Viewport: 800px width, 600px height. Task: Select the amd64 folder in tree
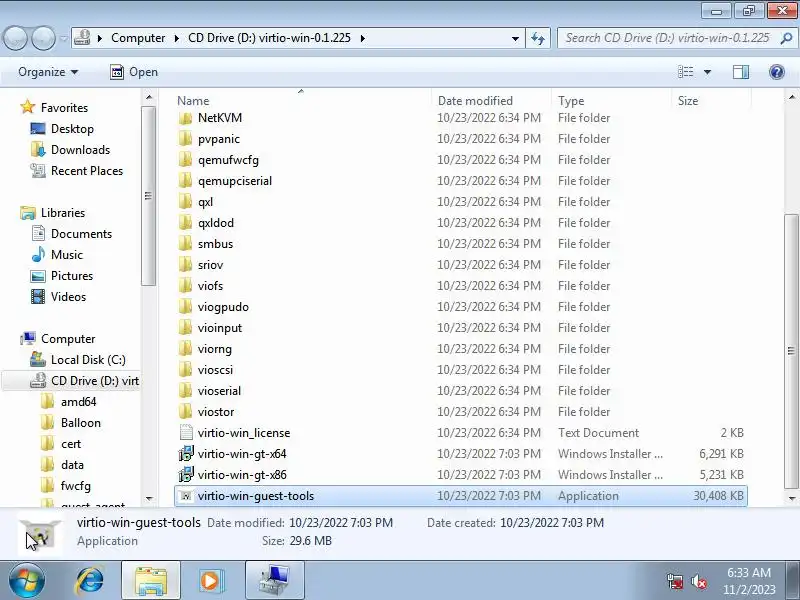click(x=79, y=402)
